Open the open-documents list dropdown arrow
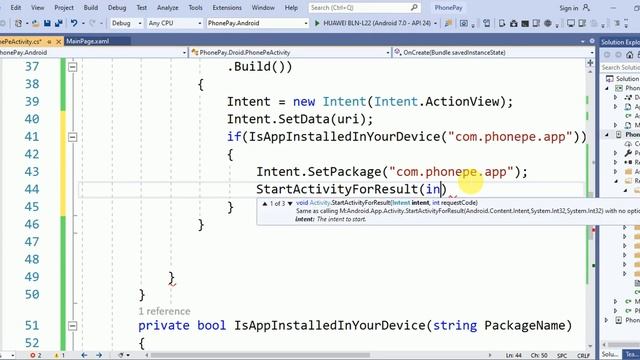The width and height of the screenshot is (640, 360). (582, 41)
